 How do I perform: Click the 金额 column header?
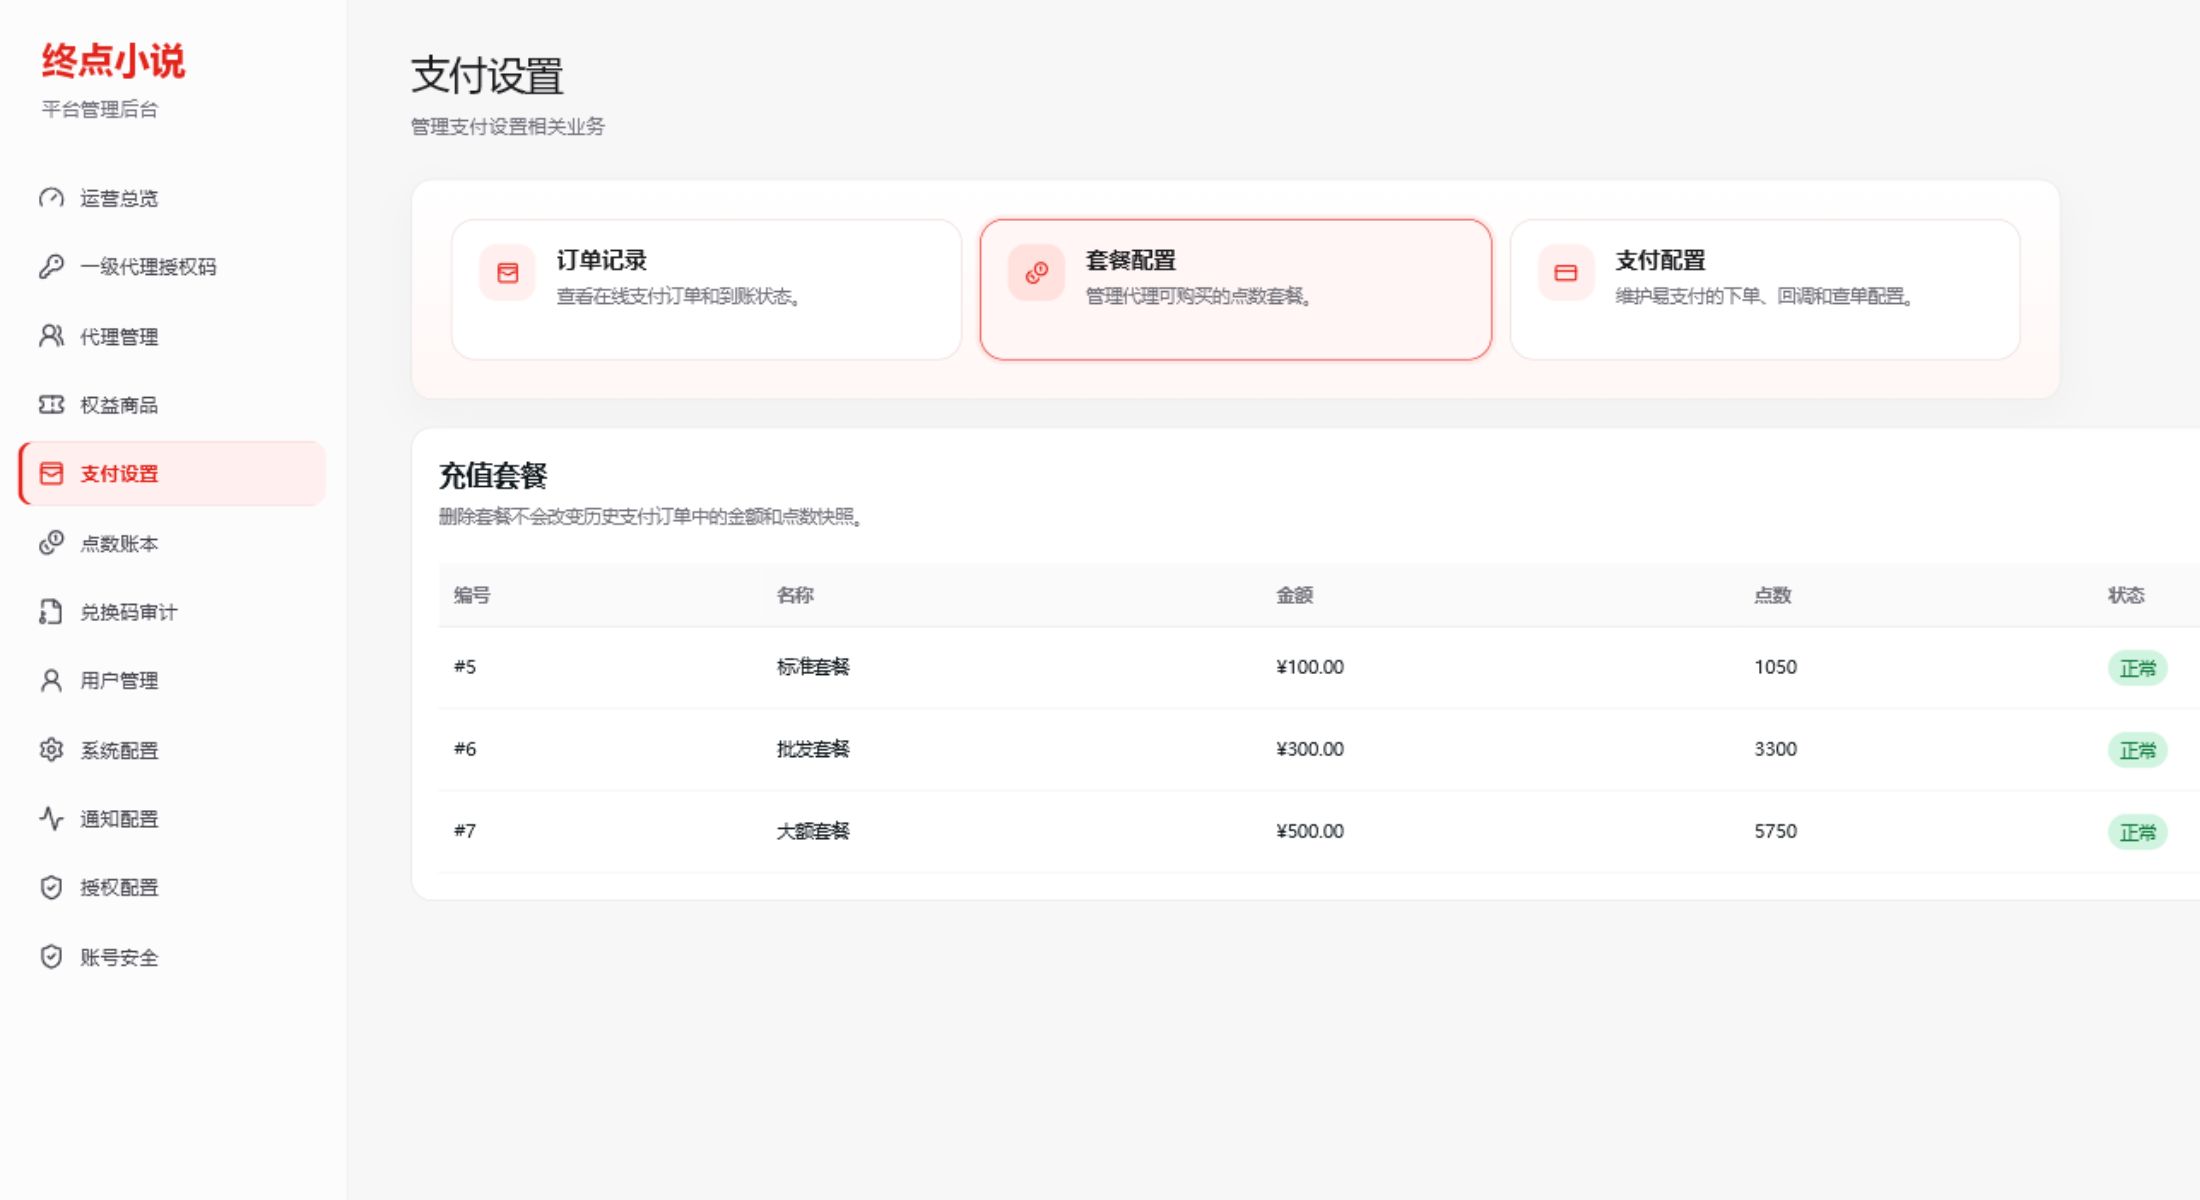[1294, 595]
